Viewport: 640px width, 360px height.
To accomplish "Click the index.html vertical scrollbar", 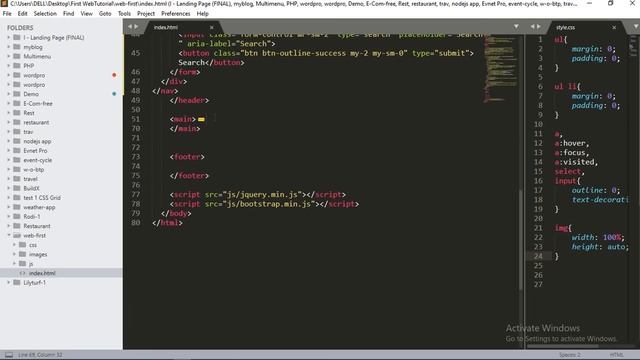I will [520, 240].
